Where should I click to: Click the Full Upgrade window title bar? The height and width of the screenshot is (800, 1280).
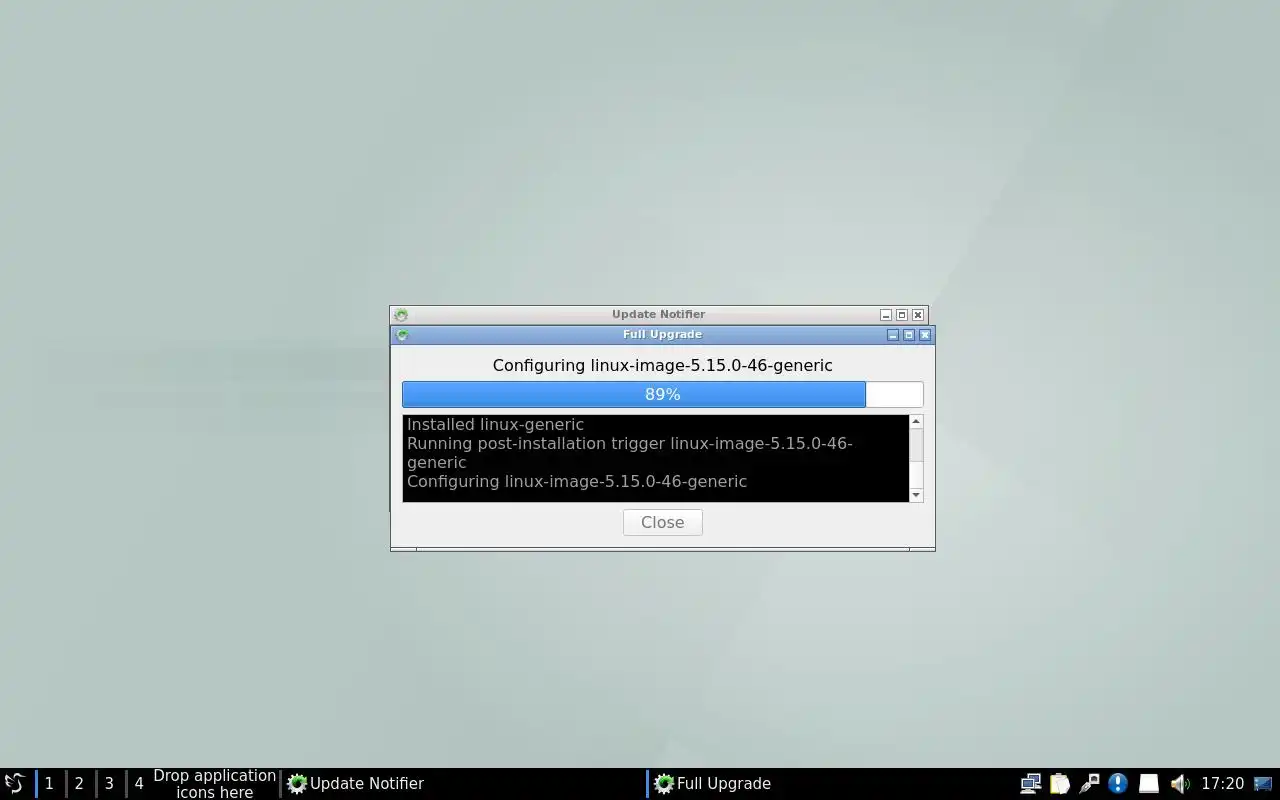click(662, 334)
